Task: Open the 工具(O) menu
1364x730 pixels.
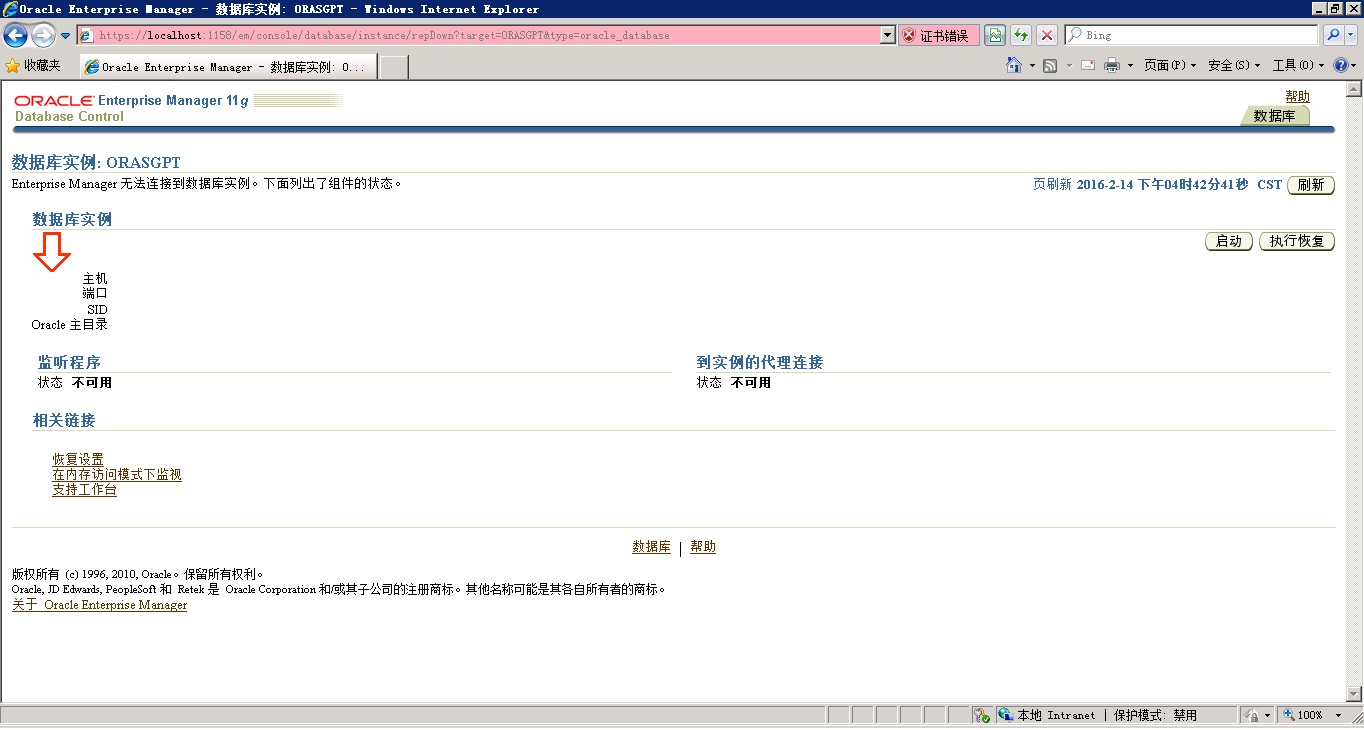Action: [1298, 66]
